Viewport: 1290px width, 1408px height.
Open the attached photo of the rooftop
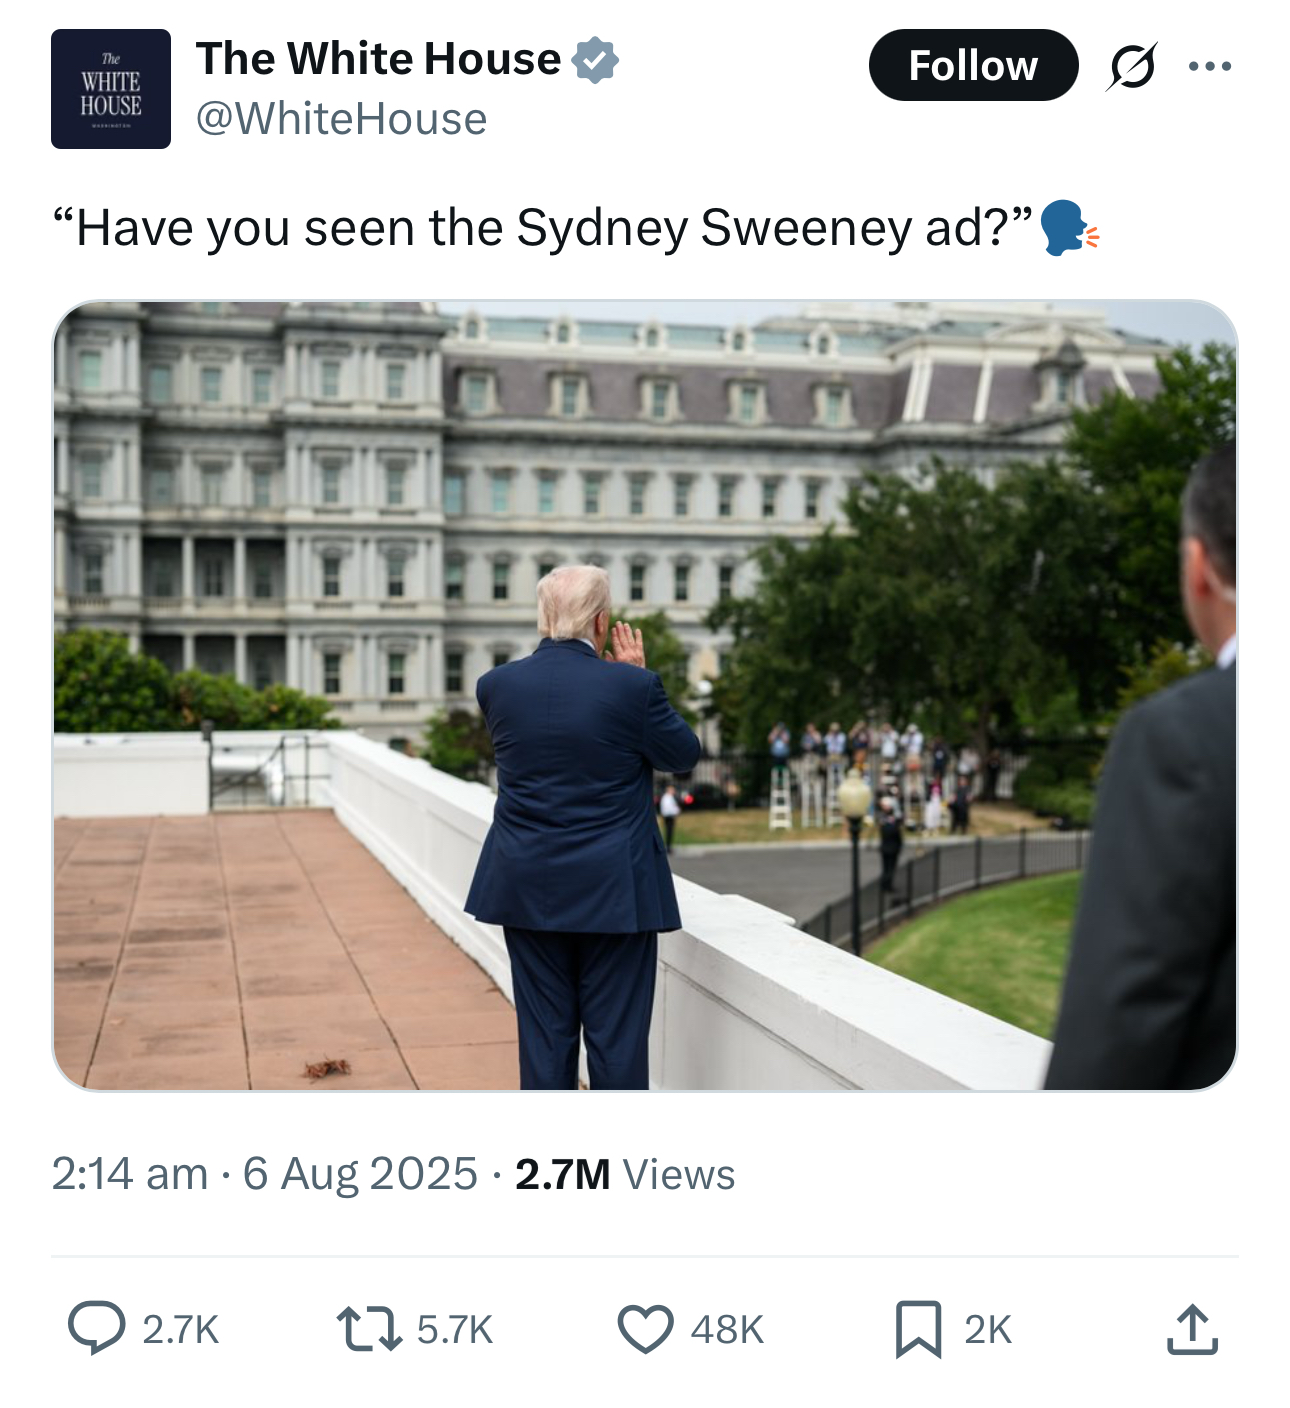click(645, 695)
